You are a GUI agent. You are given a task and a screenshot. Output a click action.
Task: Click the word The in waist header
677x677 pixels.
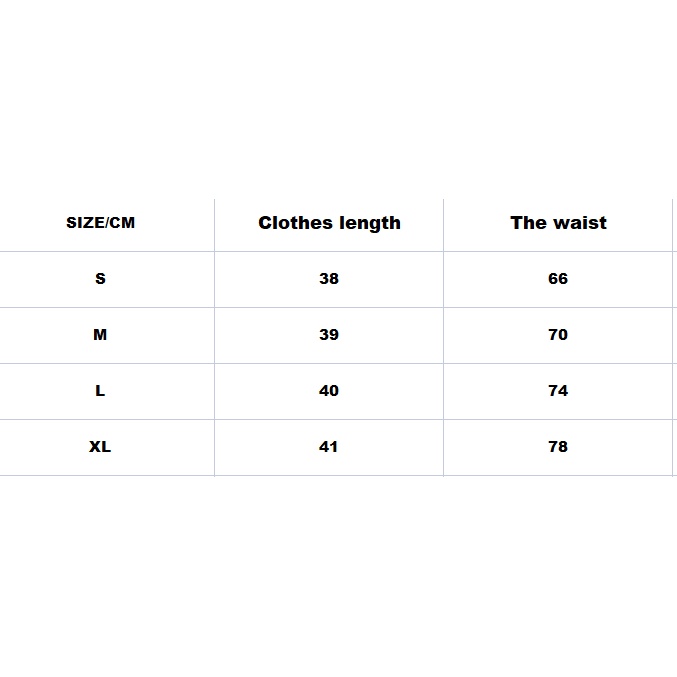click(x=529, y=223)
